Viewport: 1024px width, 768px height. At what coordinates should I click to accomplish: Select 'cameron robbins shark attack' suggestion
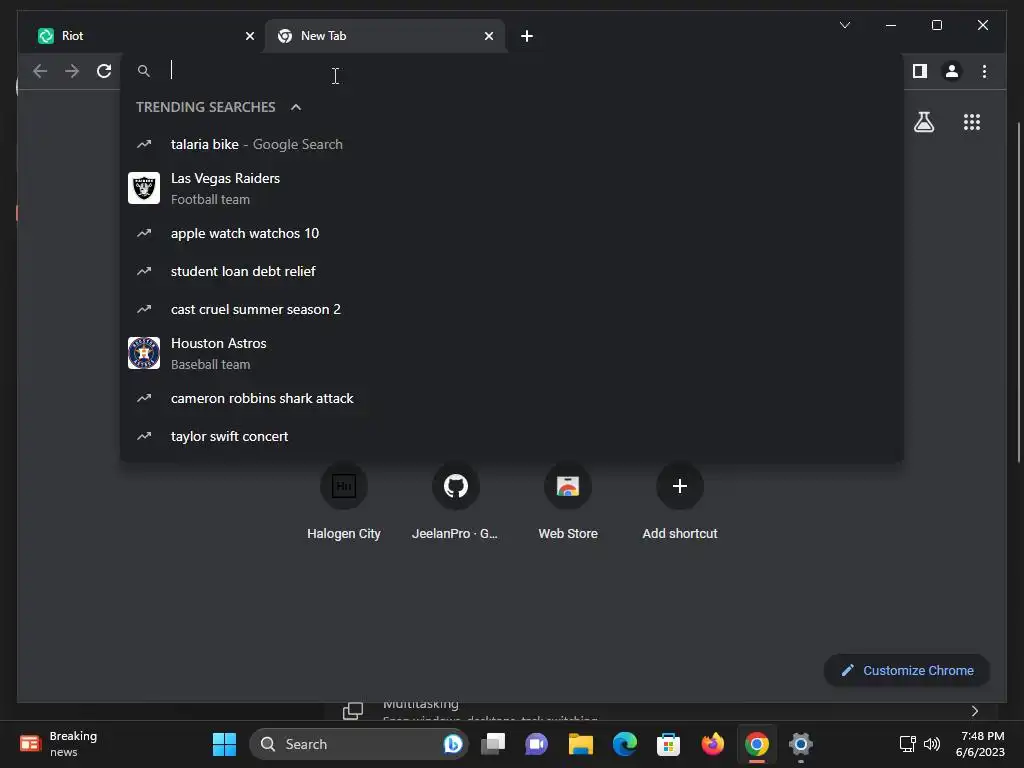tap(512, 398)
